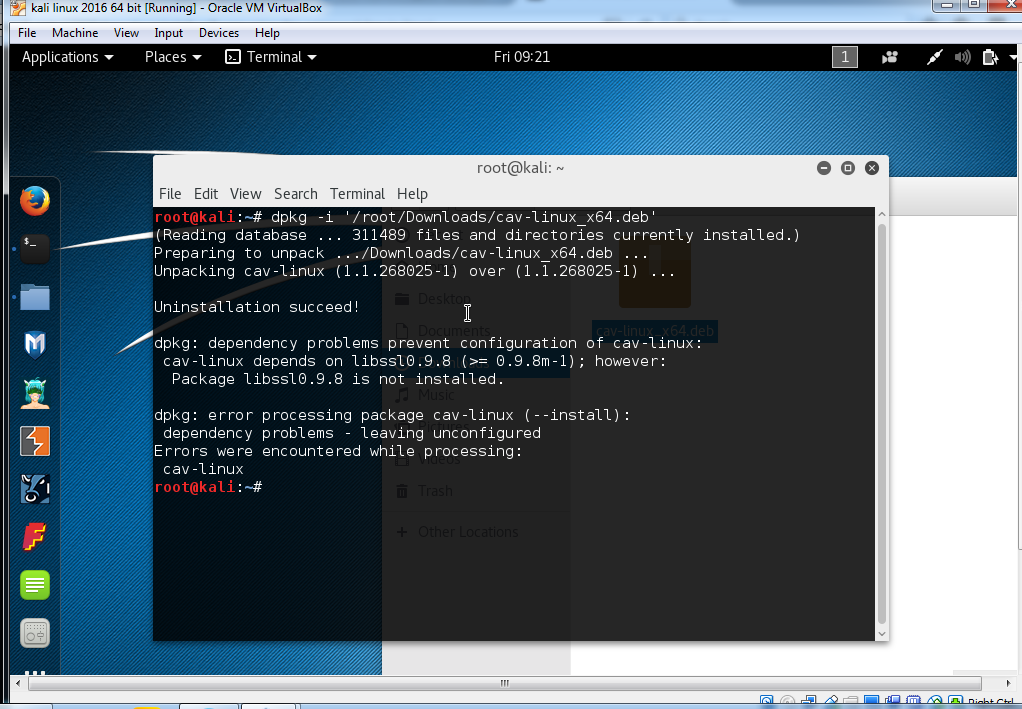This screenshot has width=1022, height=709.
Task: Launch Burp Suite from the dock
Action: tap(35, 441)
